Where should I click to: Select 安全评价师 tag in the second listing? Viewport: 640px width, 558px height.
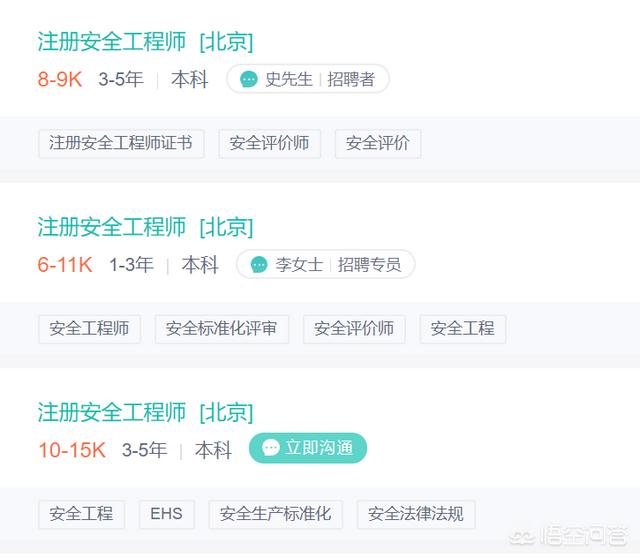(x=354, y=329)
